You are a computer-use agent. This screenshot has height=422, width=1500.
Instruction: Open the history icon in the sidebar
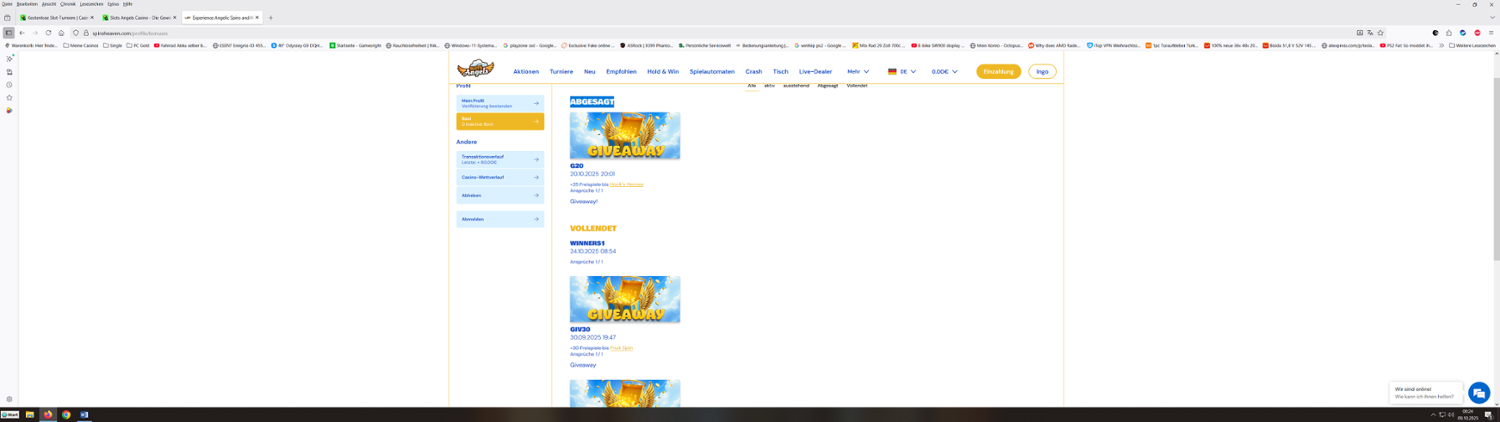click(x=9, y=85)
